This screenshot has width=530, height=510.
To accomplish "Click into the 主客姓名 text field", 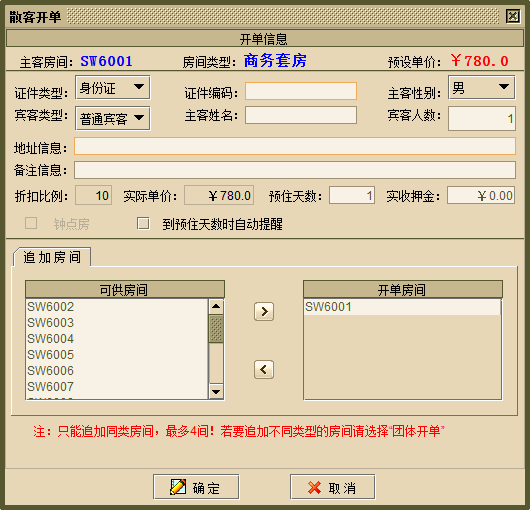I will pyautogui.click(x=301, y=115).
